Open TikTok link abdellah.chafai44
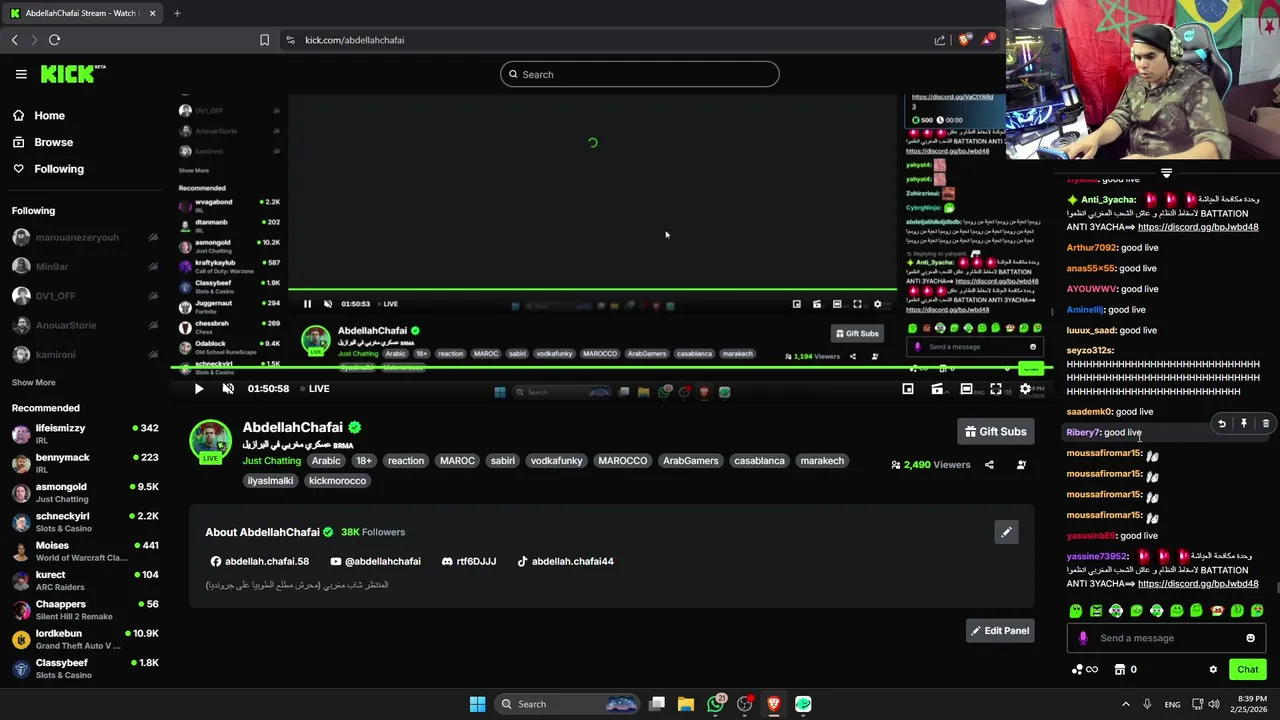 pos(565,562)
